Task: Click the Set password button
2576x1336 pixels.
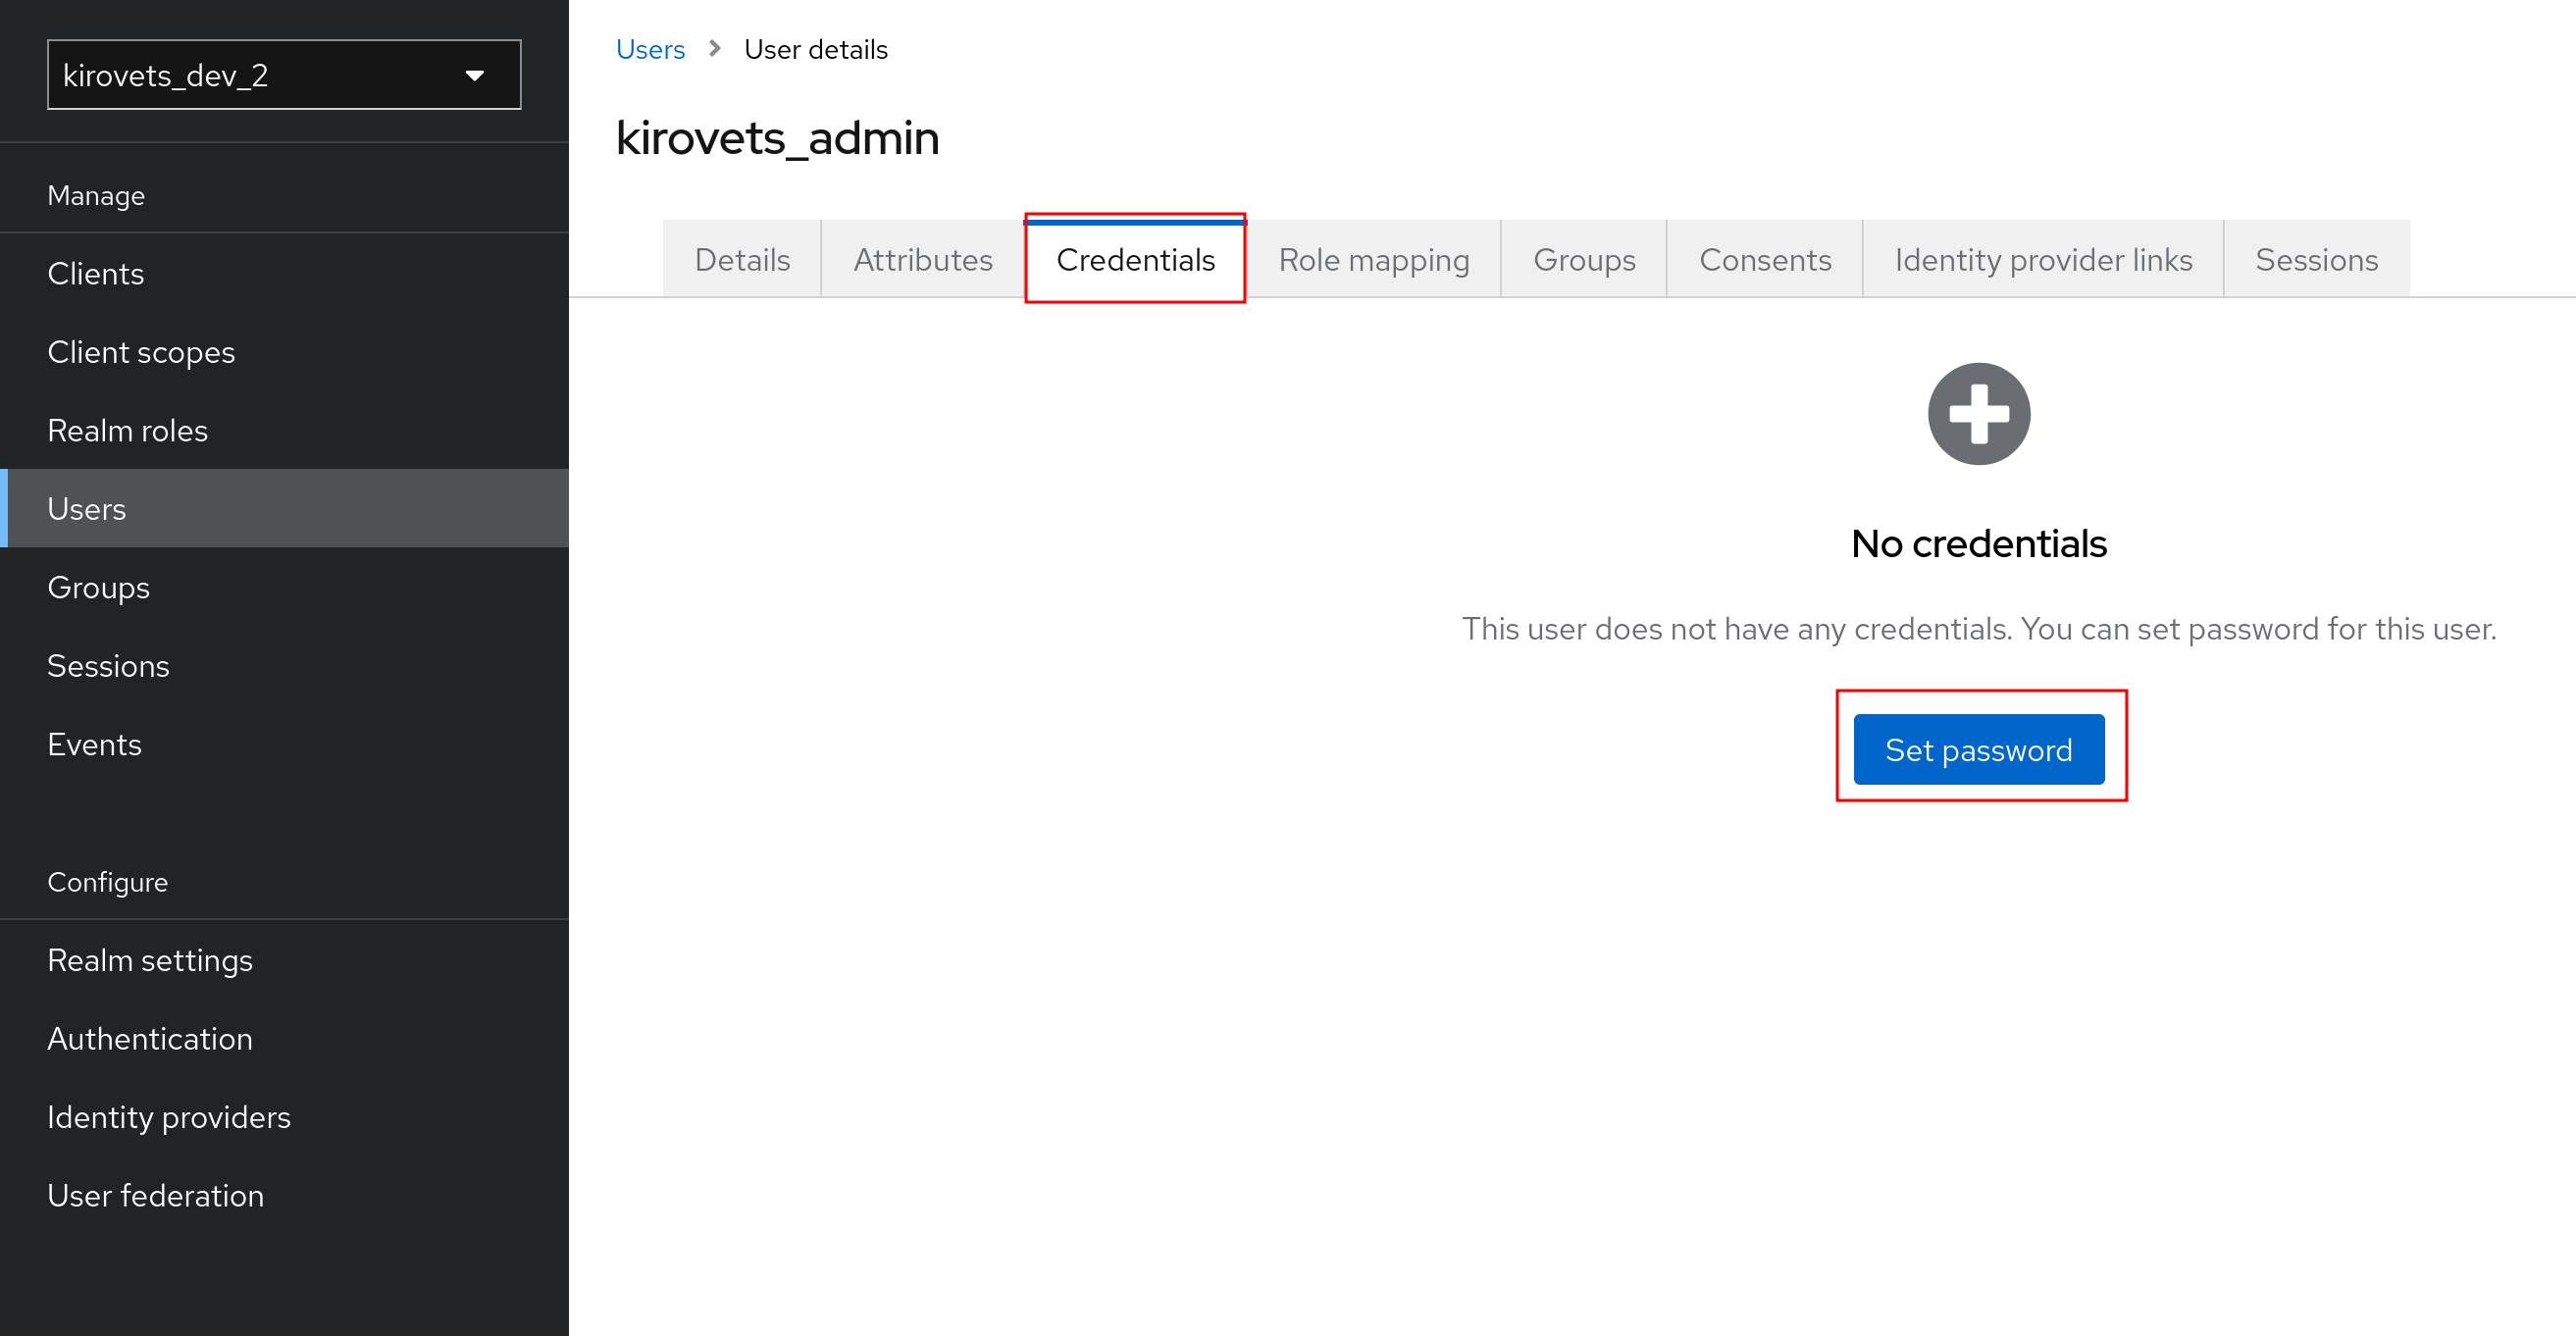Action: [x=1978, y=749]
